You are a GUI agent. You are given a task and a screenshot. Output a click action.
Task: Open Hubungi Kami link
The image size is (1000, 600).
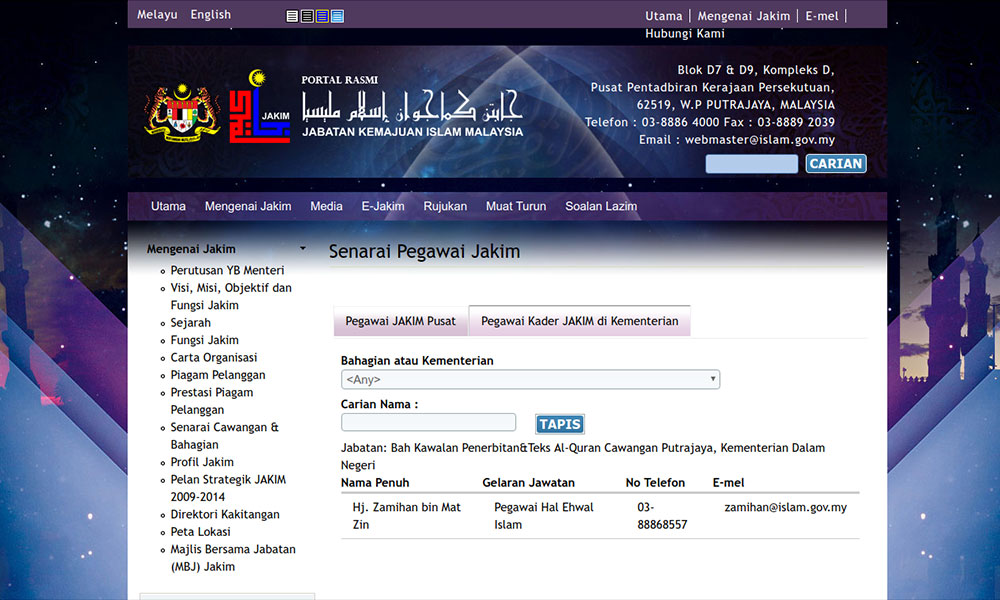click(684, 34)
